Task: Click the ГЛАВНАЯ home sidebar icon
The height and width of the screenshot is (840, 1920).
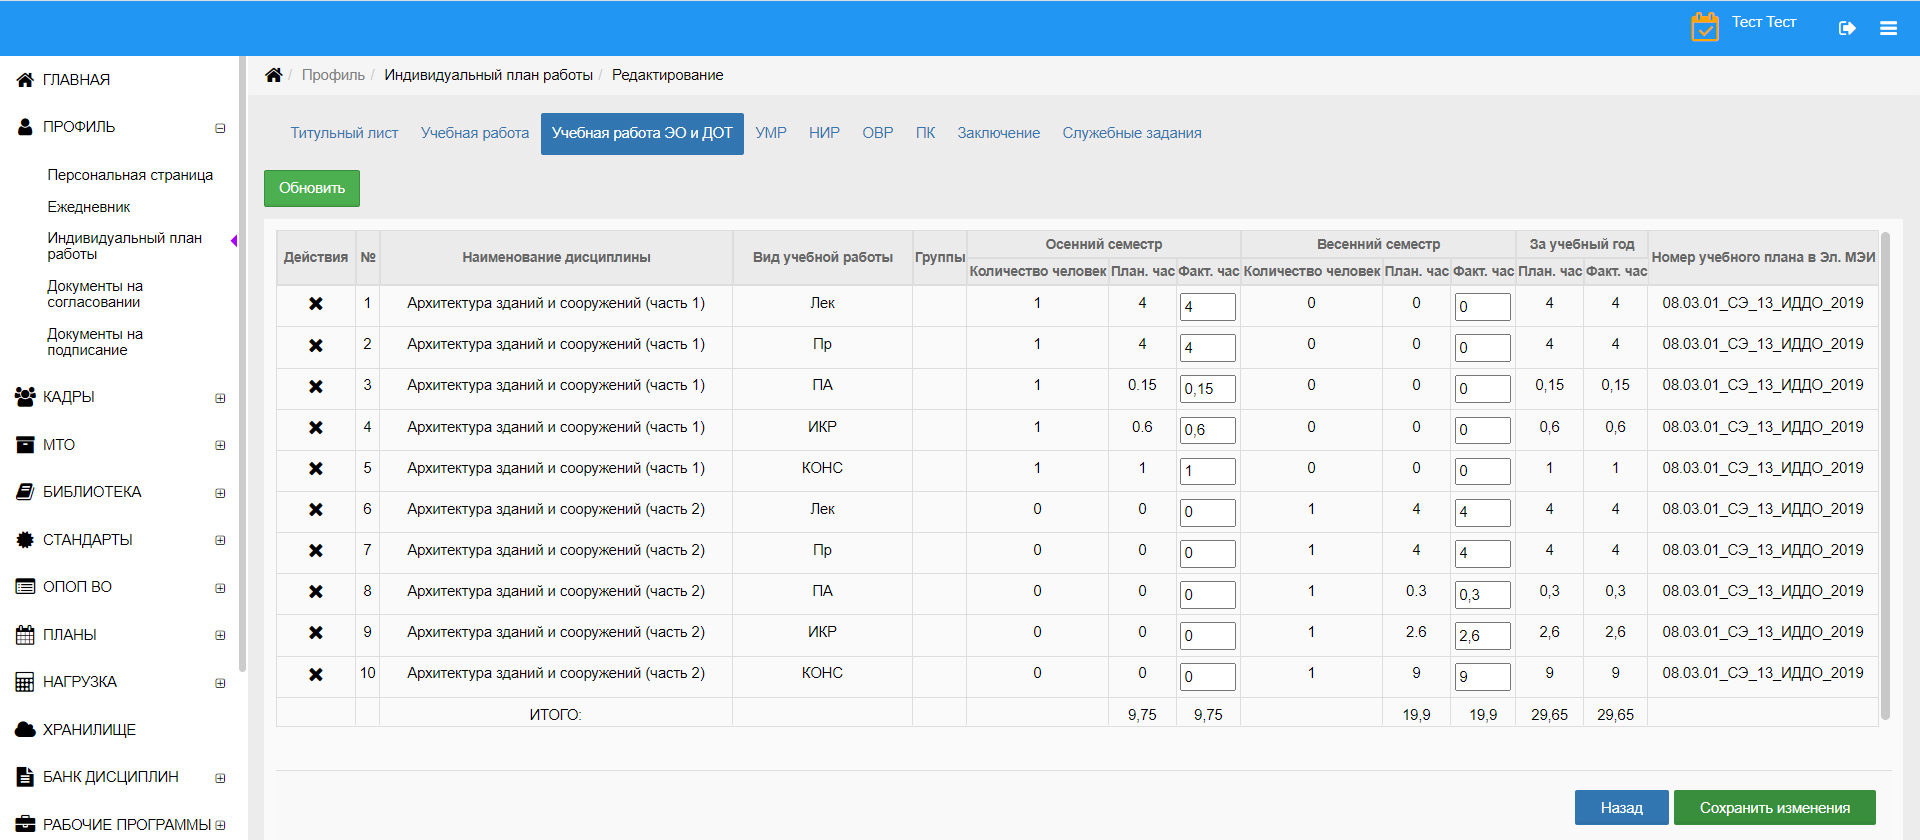Action: [25, 80]
